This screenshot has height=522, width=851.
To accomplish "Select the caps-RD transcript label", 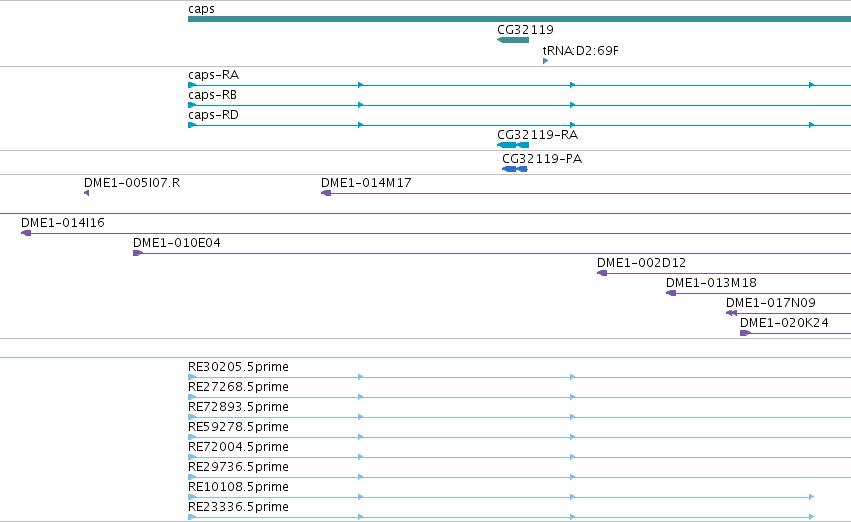I will coord(213,115).
